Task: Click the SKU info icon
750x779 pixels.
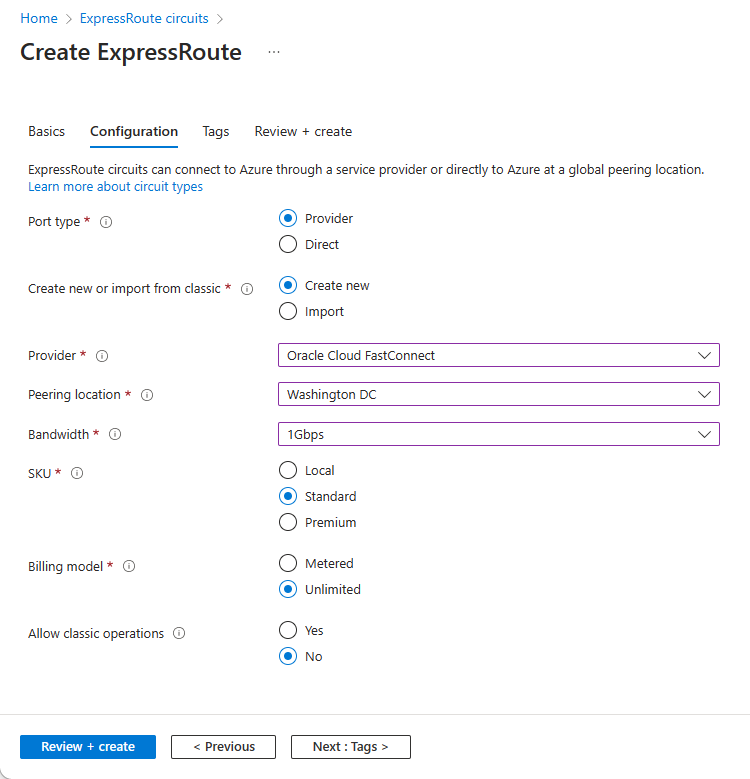Action: point(77,474)
